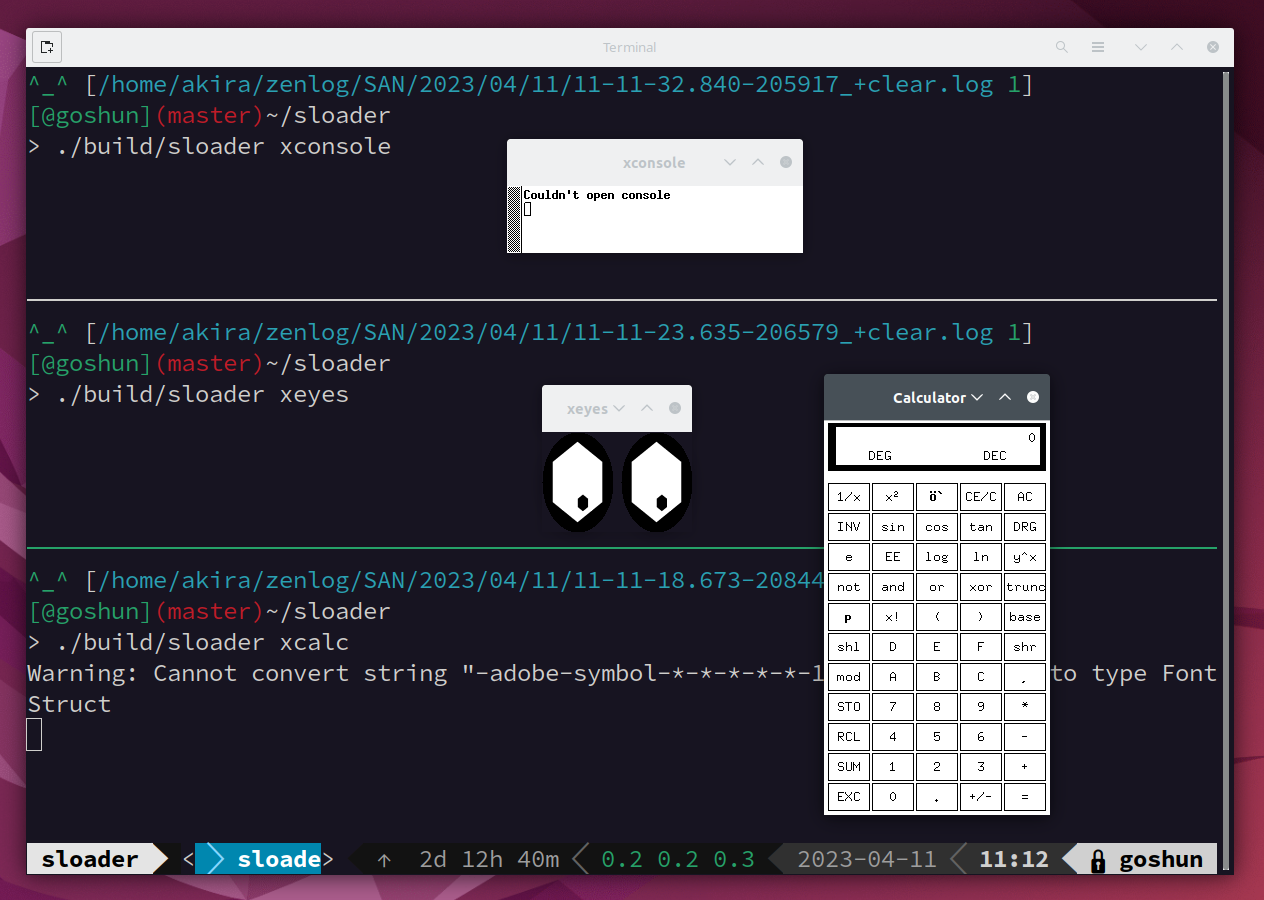Click the DEC indicator in calculator display
The width and height of the screenshot is (1264, 900).
point(995,456)
